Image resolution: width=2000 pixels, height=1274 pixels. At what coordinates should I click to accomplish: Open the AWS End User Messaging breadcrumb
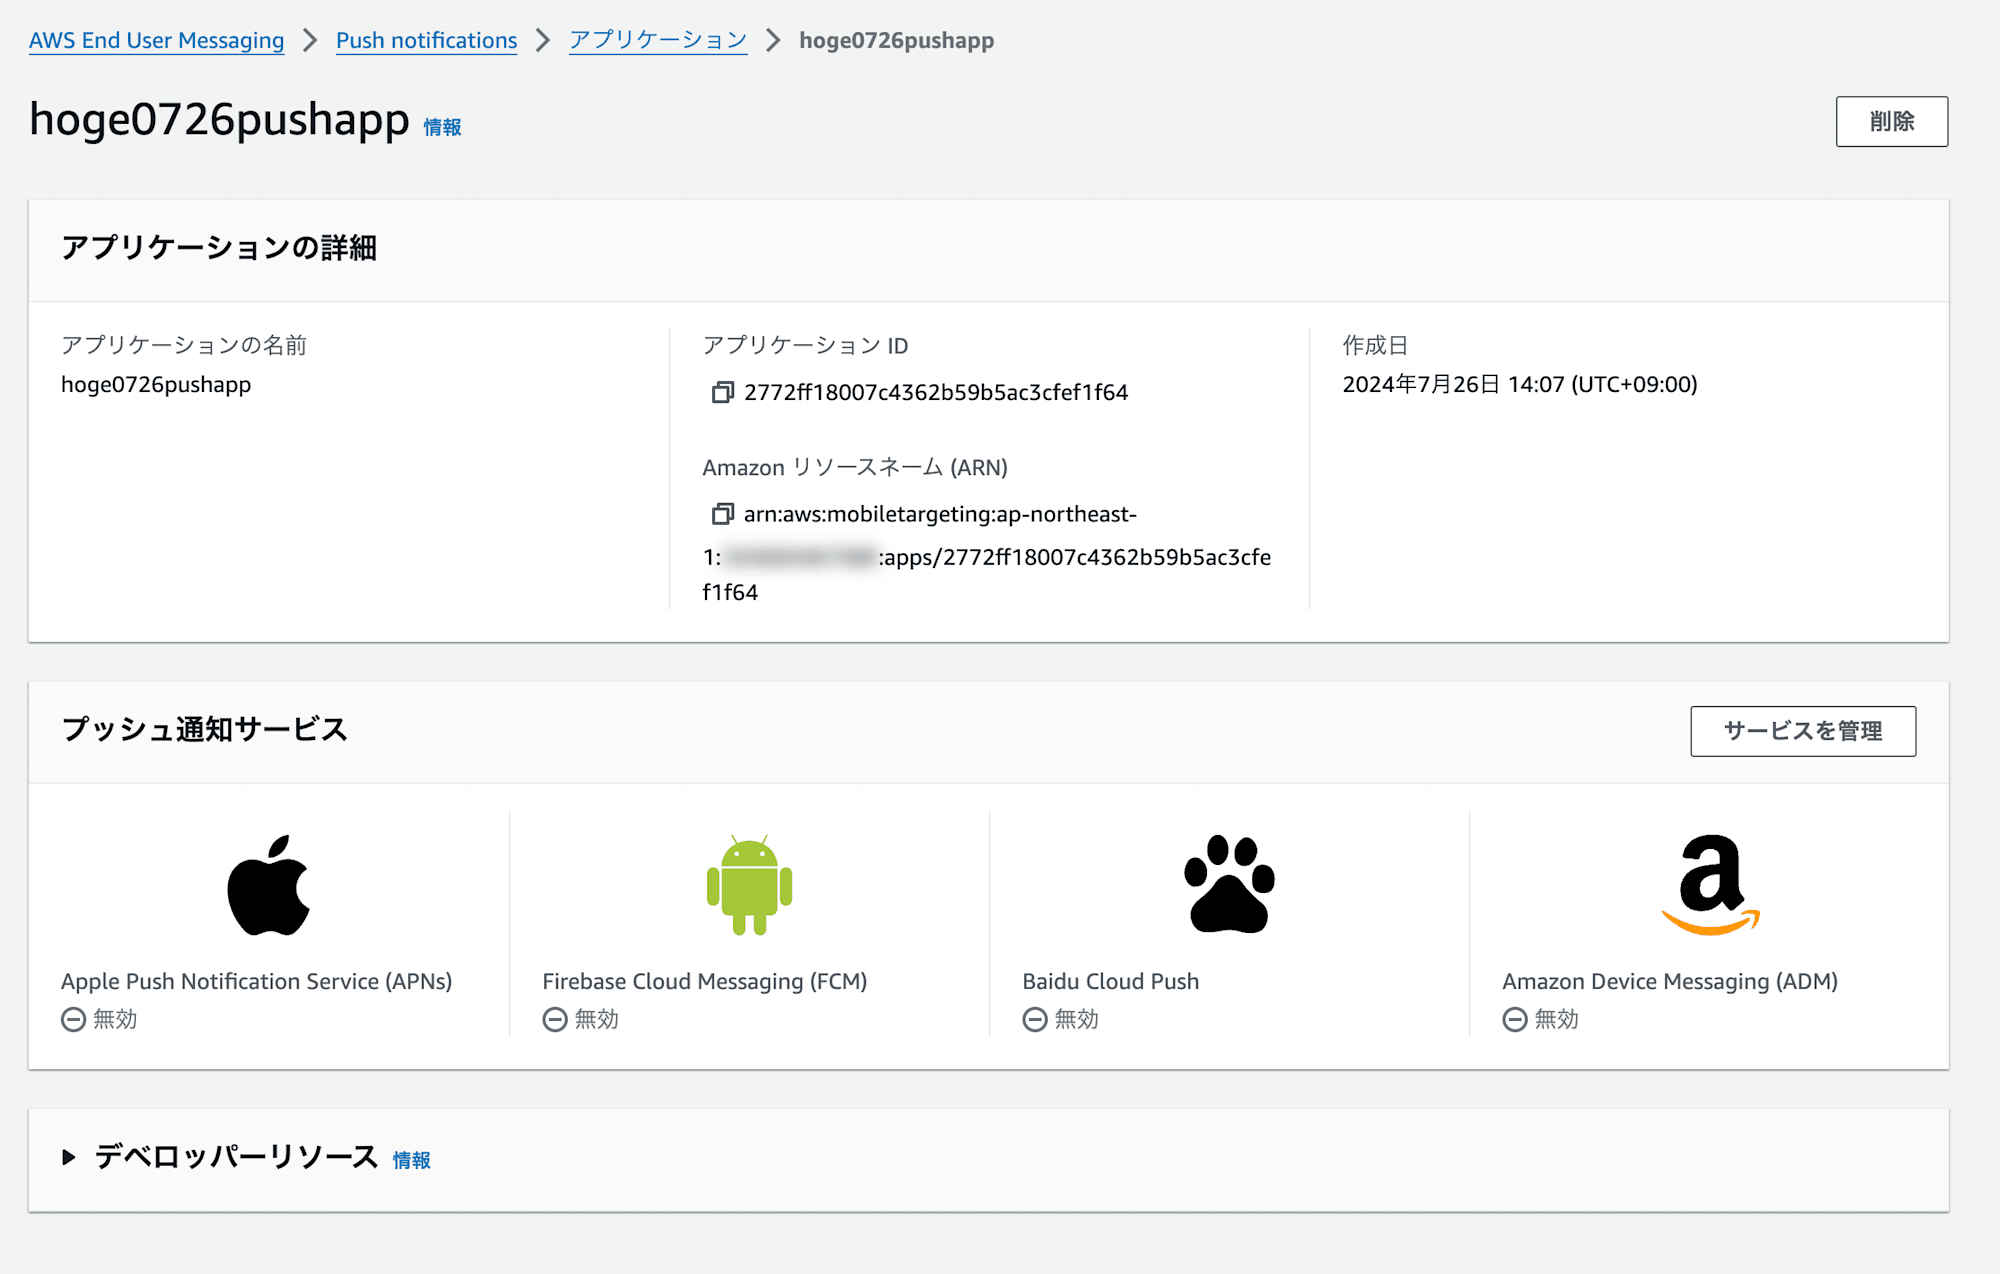coord(156,40)
